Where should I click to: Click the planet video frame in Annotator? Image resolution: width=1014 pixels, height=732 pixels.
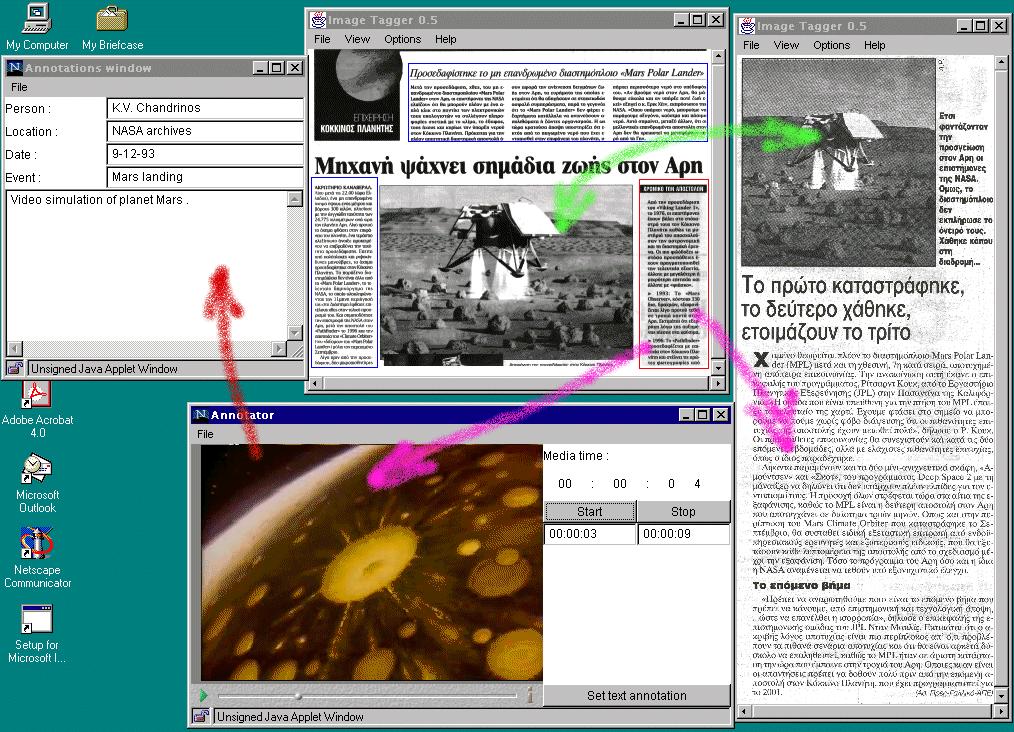371,562
